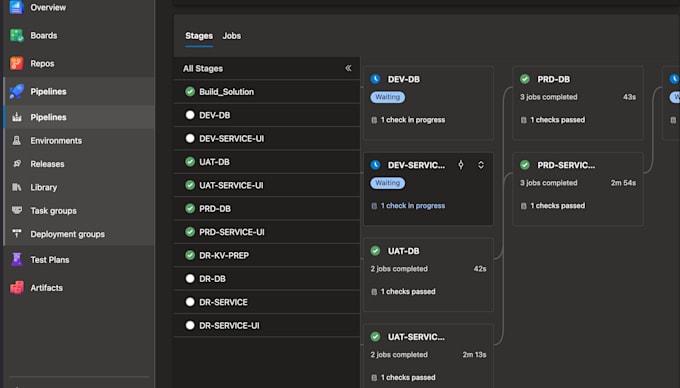Viewport: 680px width, 388px height.
Task: Open Deployment groups under Pipelines
Action: [67, 234]
